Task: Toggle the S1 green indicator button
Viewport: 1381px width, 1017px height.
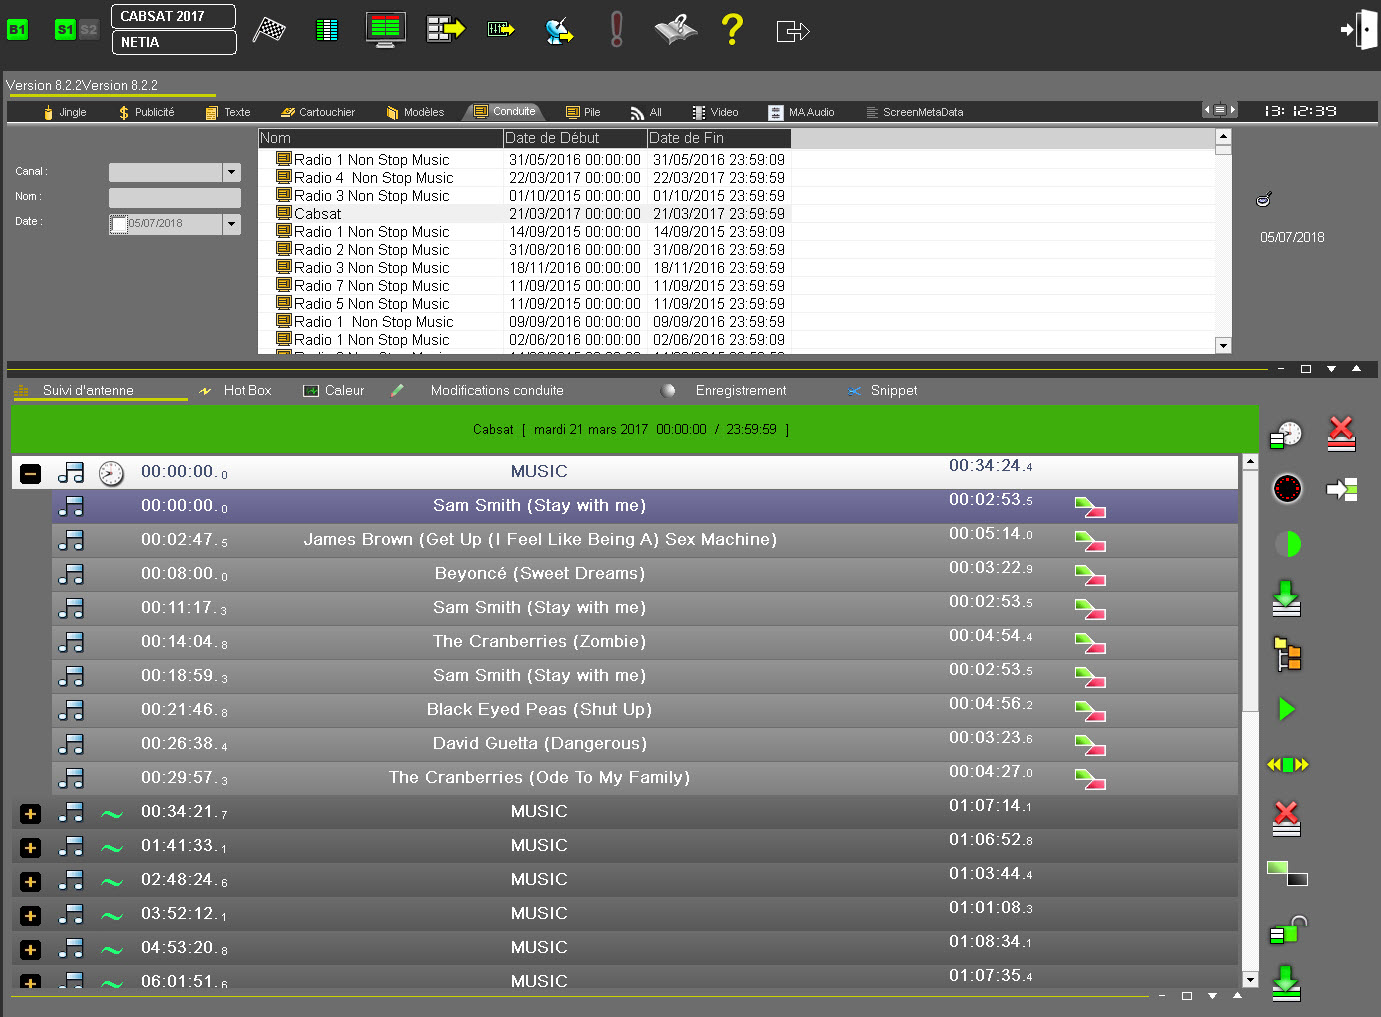Action: [65, 29]
